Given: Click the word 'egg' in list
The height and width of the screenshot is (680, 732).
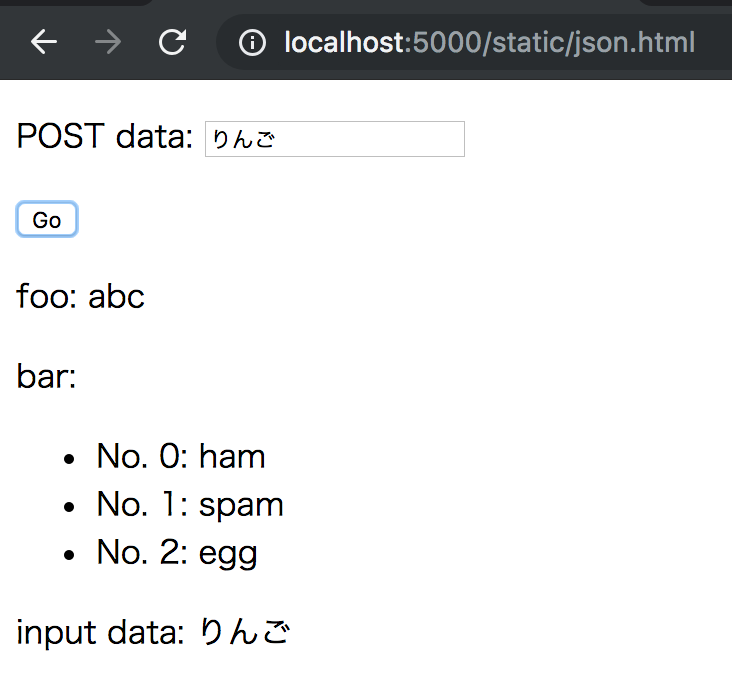Looking at the screenshot, I should [x=228, y=553].
